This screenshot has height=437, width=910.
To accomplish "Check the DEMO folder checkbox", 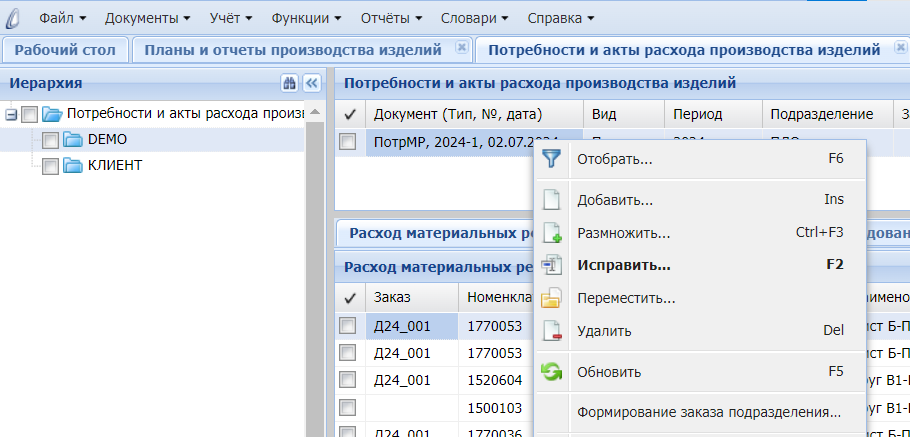I will click(x=51, y=140).
